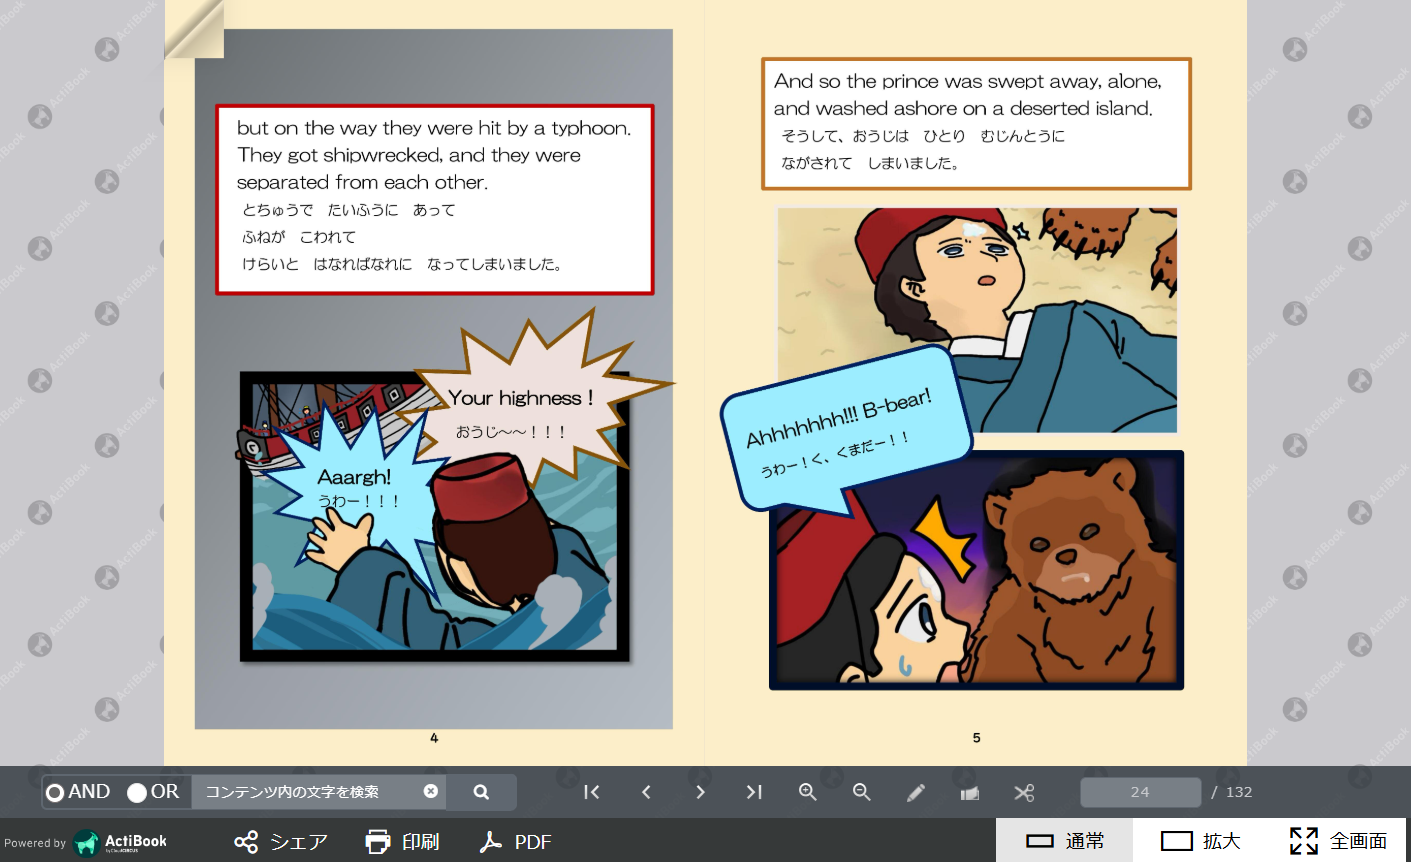The image size is (1411, 862).
Task: Open the PDF download option
Action: coord(516,842)
